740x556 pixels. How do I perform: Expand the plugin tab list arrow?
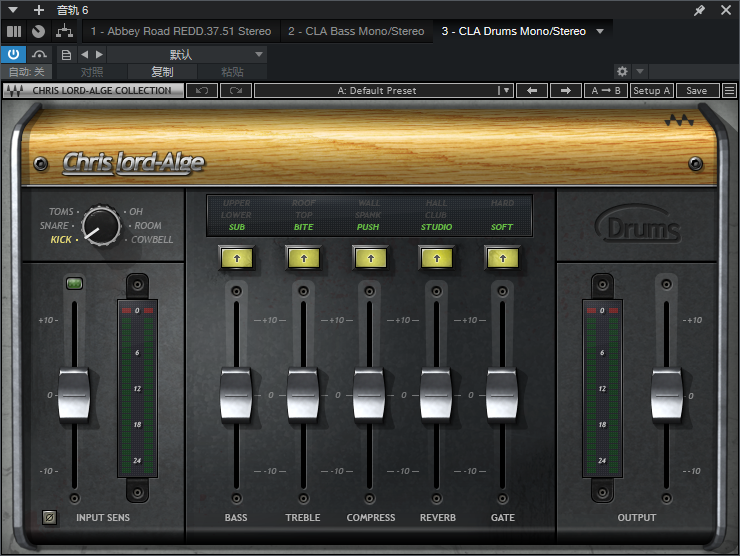(600, 31)
